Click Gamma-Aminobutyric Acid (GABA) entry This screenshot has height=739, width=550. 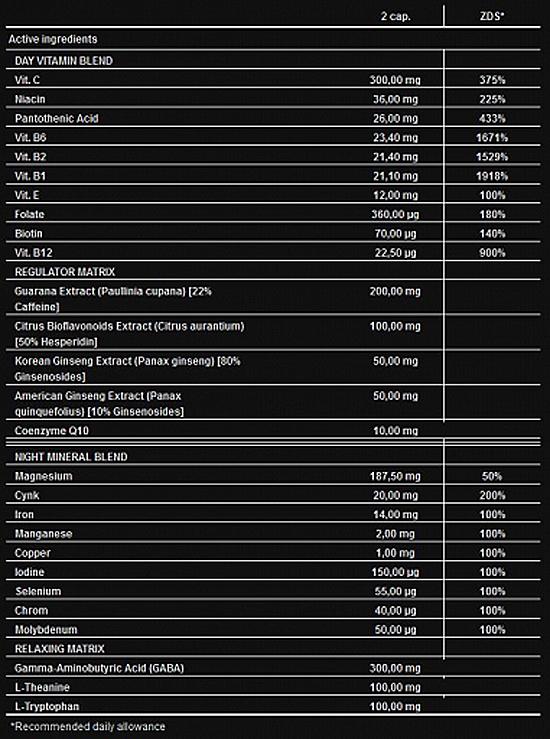(x=99, y=668)
